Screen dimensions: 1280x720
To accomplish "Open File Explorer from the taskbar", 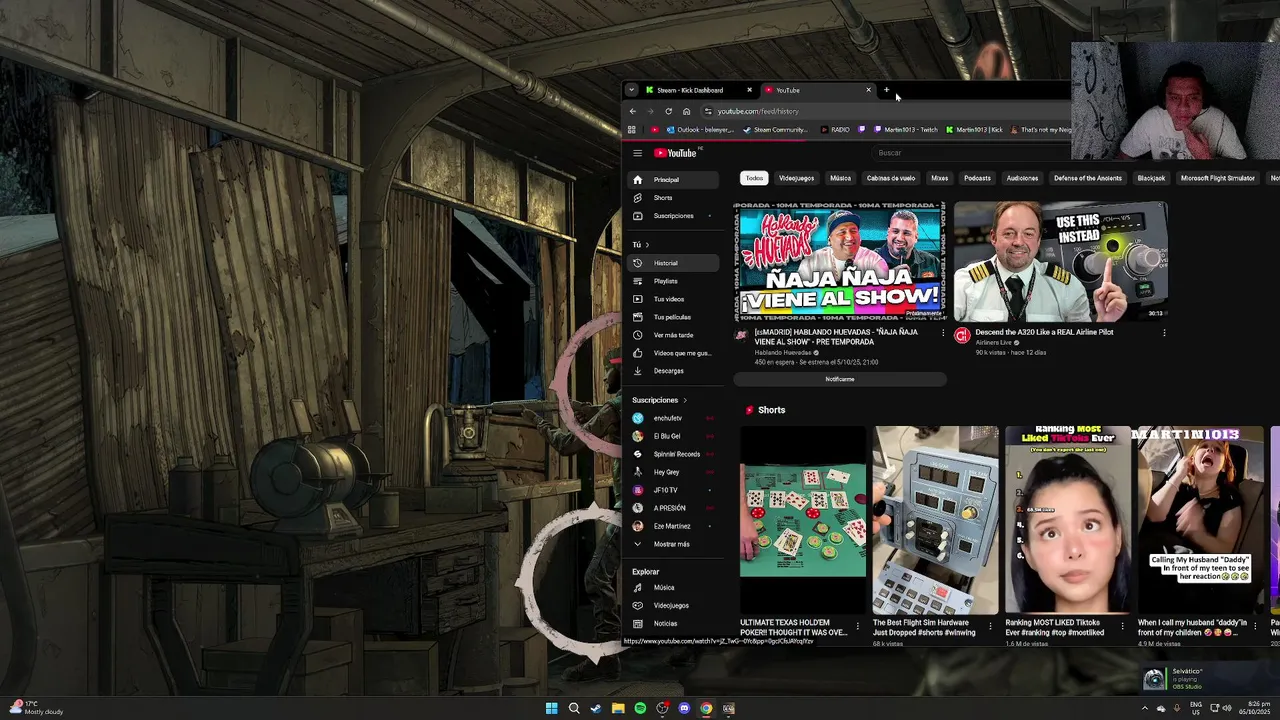I will 618,708.
